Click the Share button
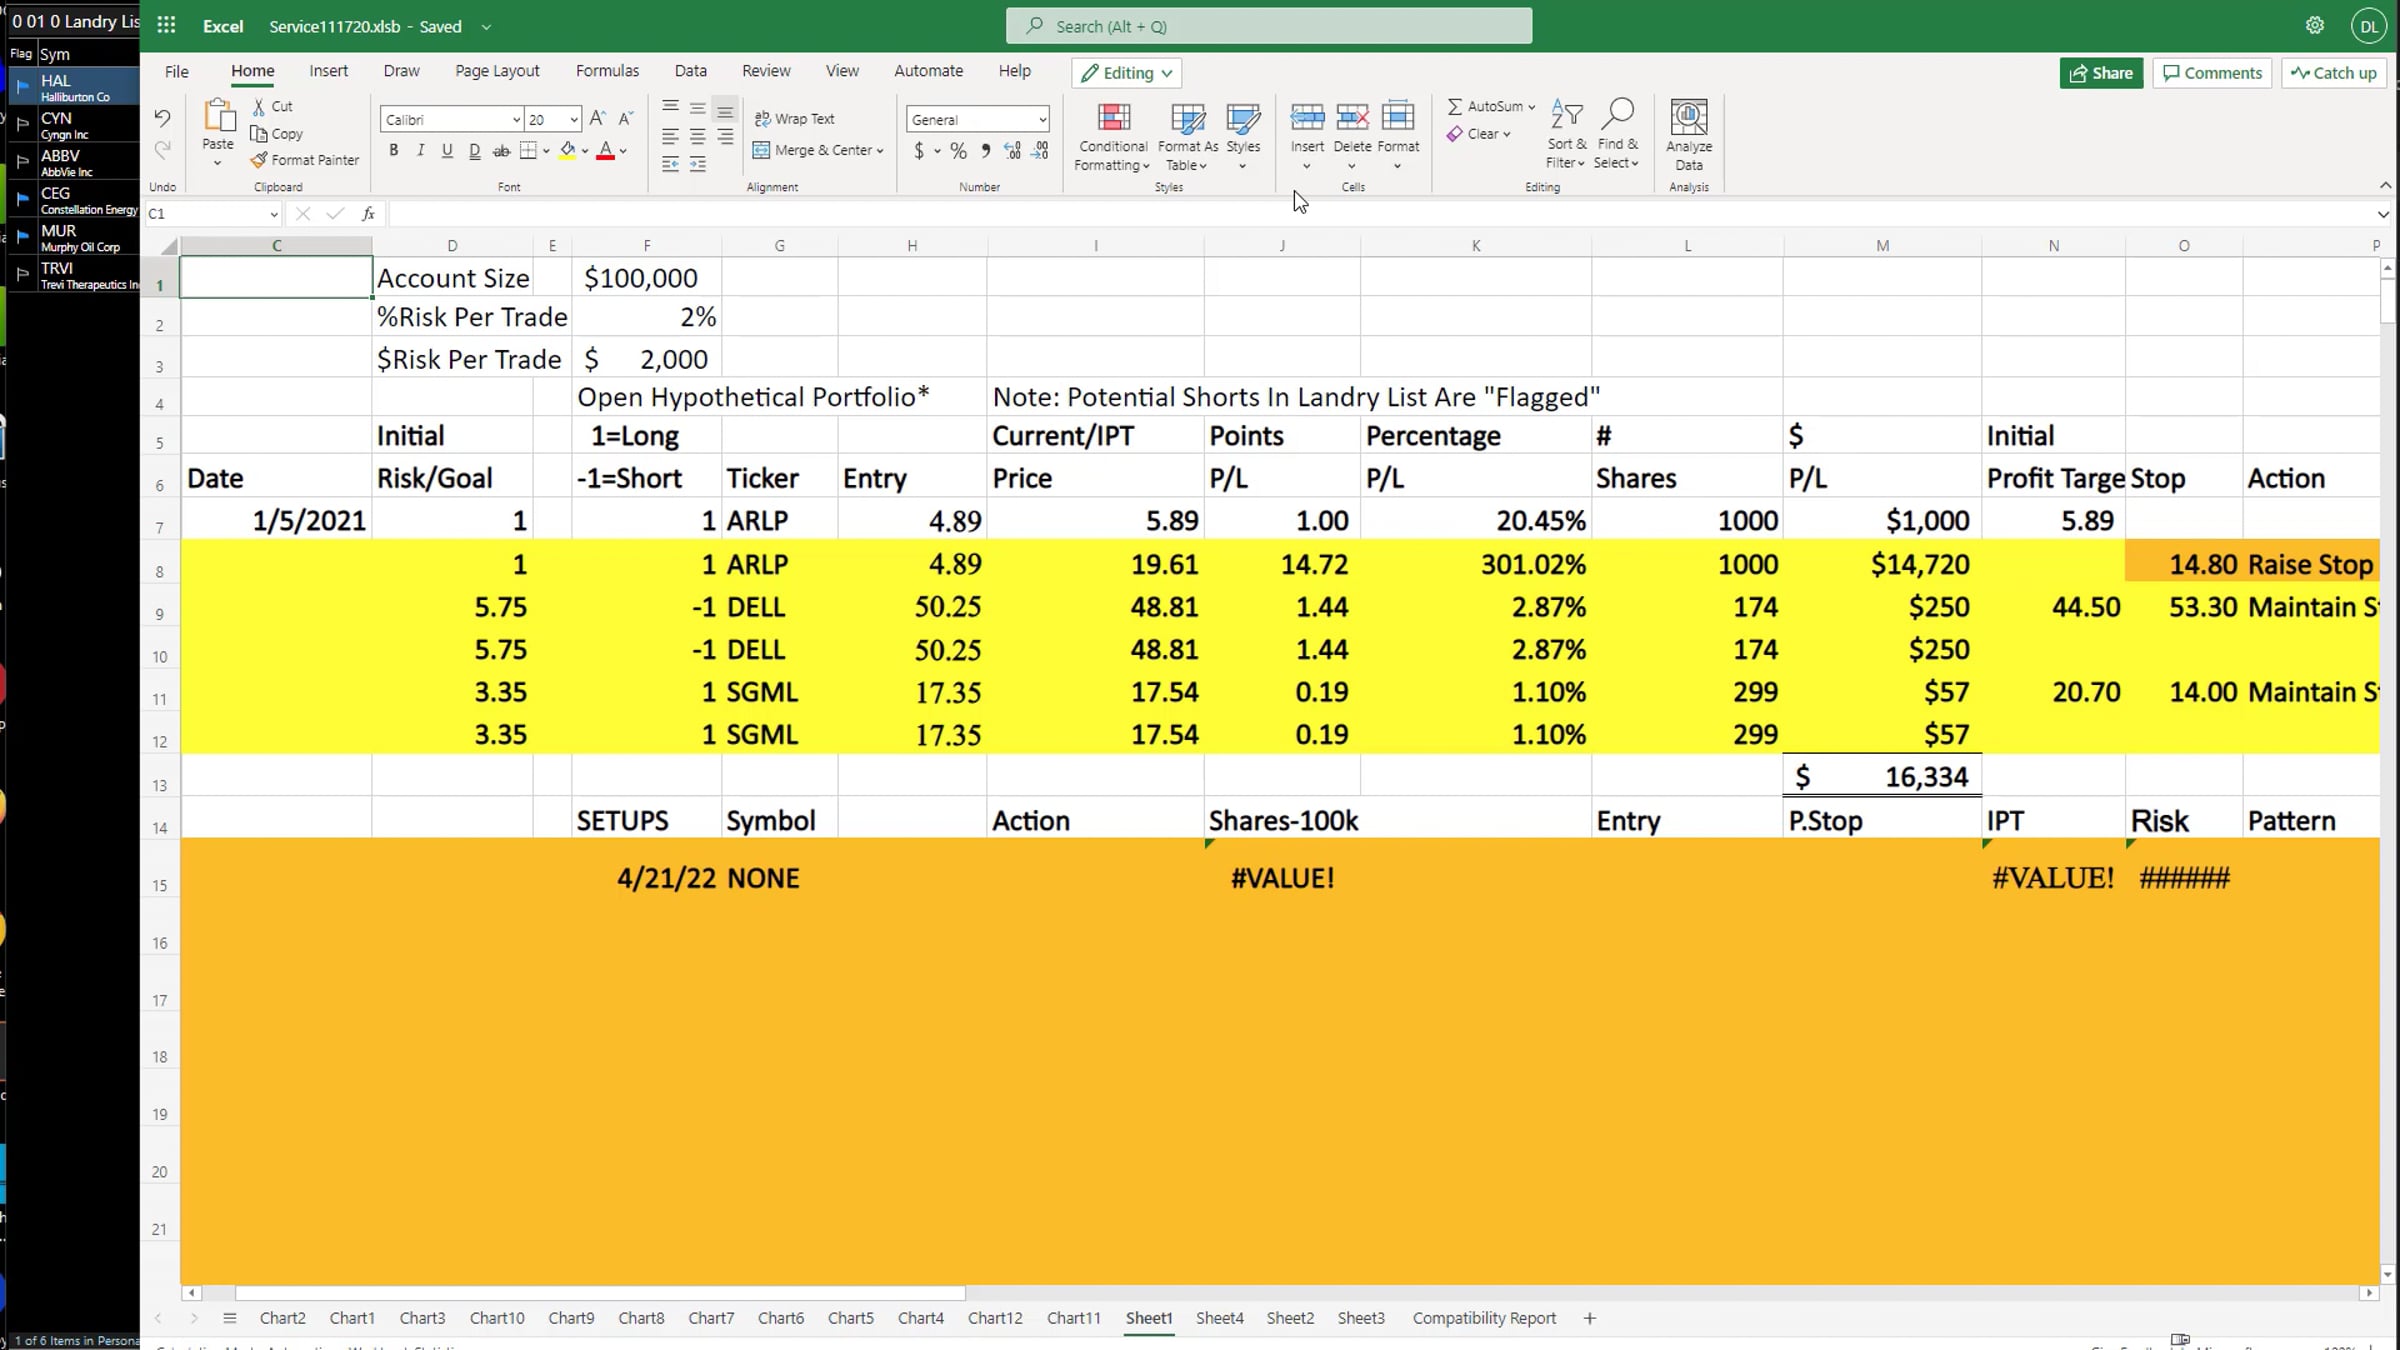2400x1350 pixels. (2101, 73)
